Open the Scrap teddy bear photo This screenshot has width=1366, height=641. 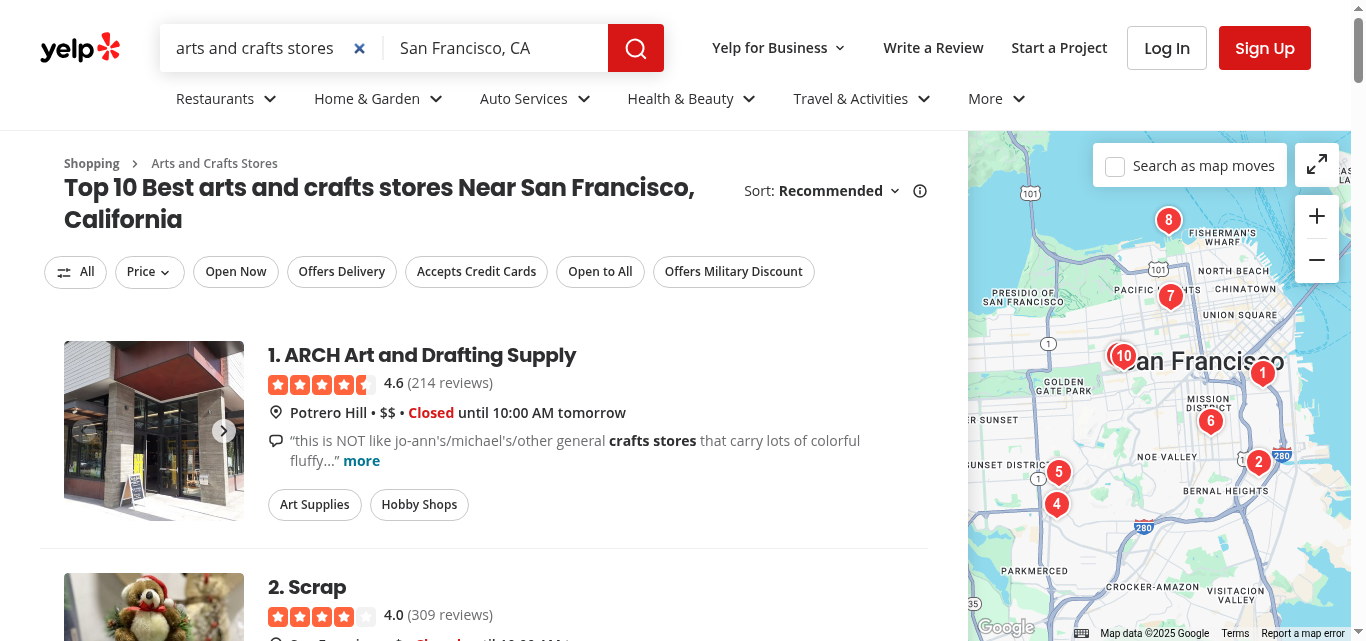154,607
